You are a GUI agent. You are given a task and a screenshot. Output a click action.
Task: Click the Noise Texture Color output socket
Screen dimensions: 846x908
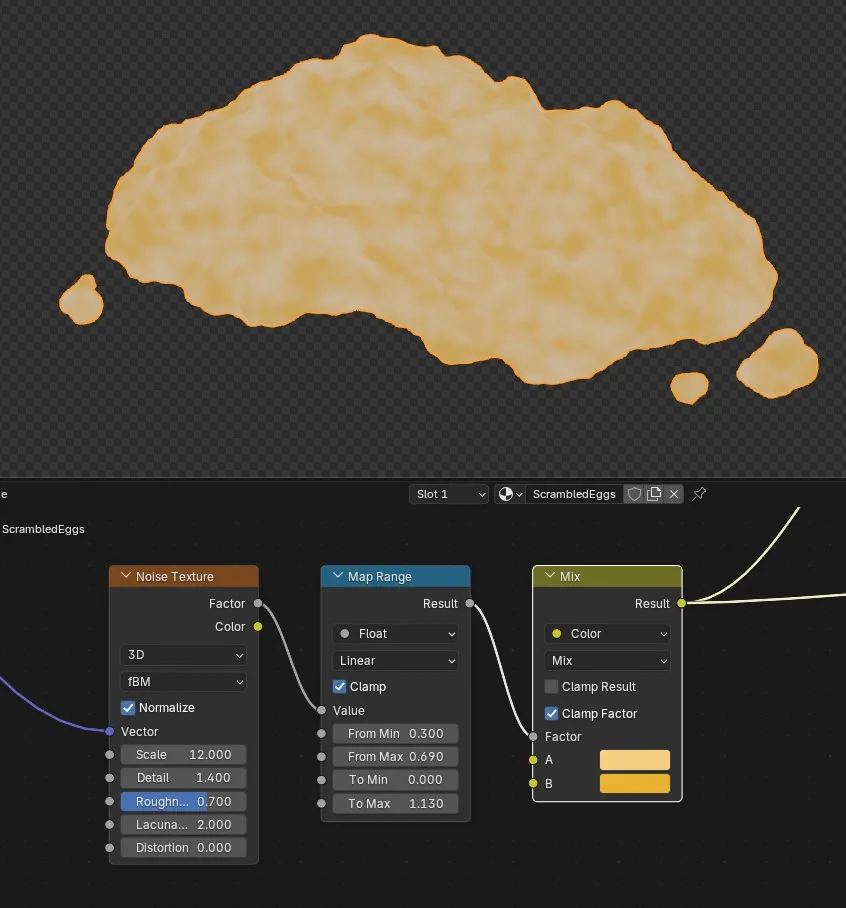258,627
